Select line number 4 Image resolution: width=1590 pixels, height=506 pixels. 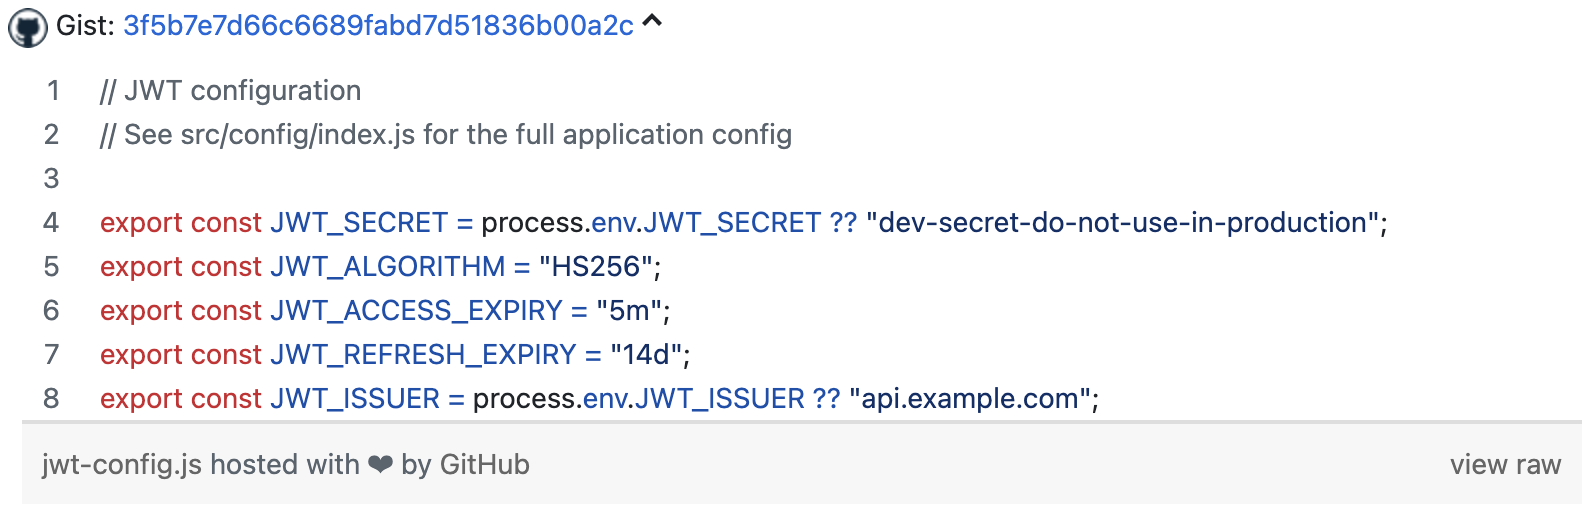coord(52,223)
